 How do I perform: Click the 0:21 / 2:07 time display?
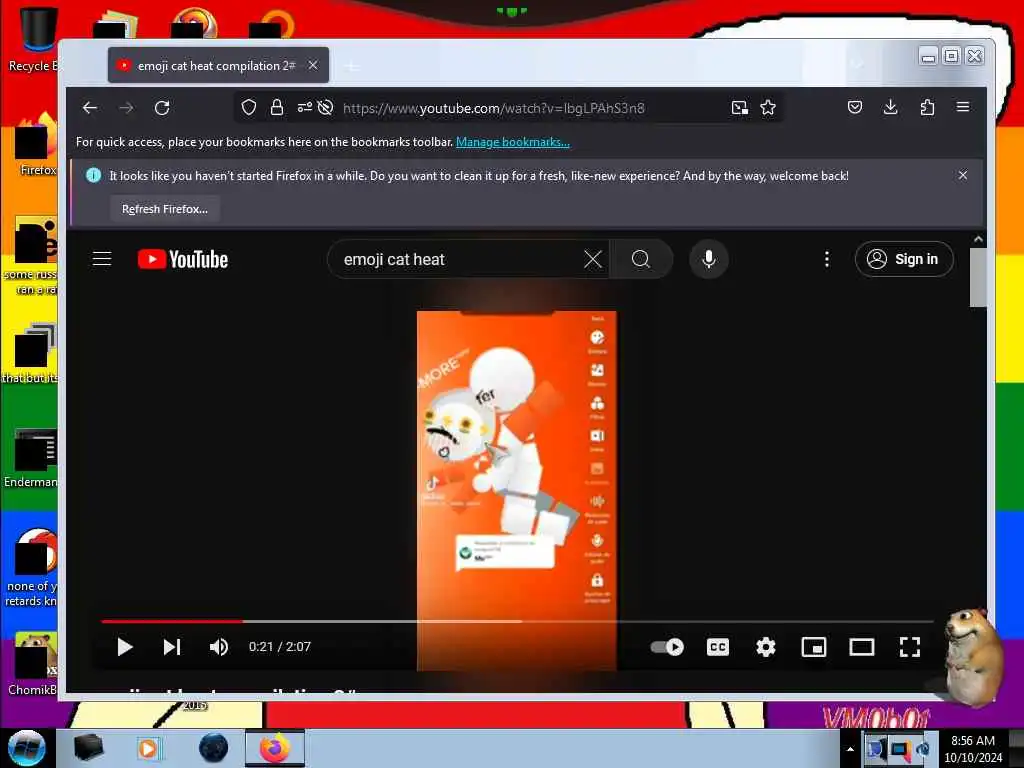point(280,647)
